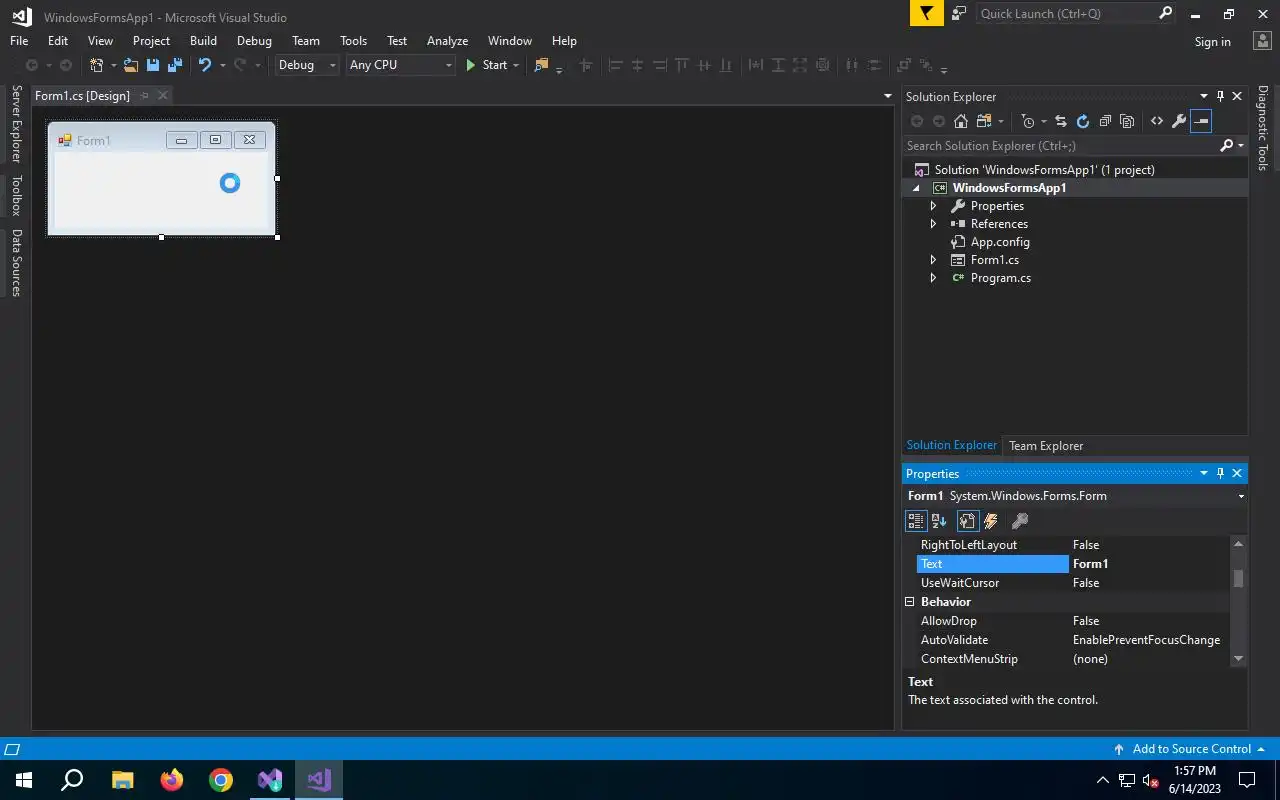Screen dimensions: 1280x800
Task: Collapse the Behavior property category
Action: pos(910,602)
